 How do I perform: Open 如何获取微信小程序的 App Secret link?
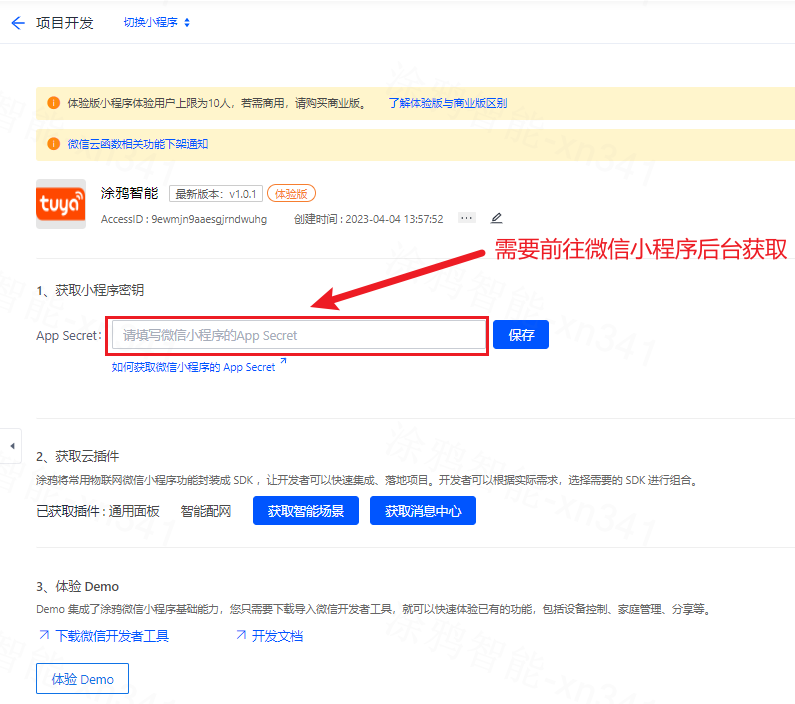199,365
